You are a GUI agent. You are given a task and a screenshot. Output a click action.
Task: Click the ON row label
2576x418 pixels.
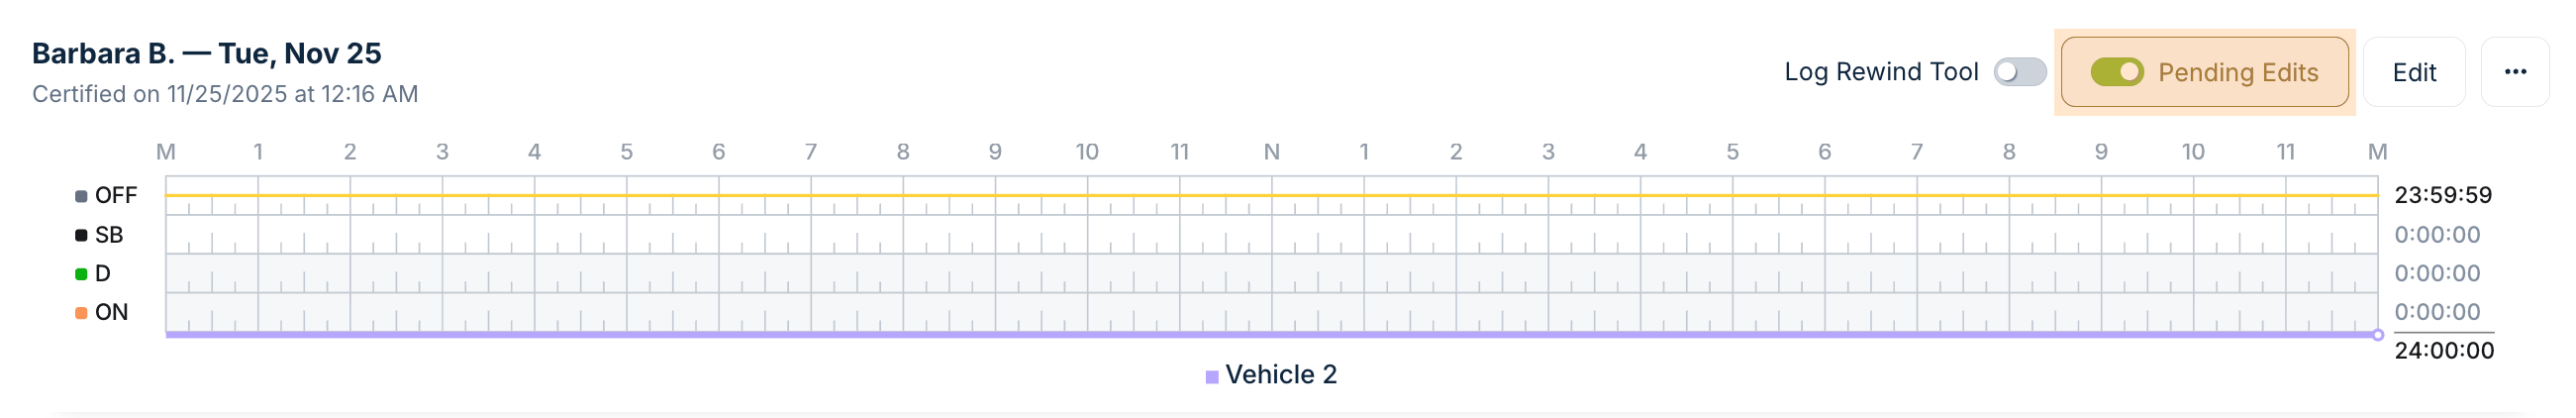pyautogui.click(x=111, y=313)
